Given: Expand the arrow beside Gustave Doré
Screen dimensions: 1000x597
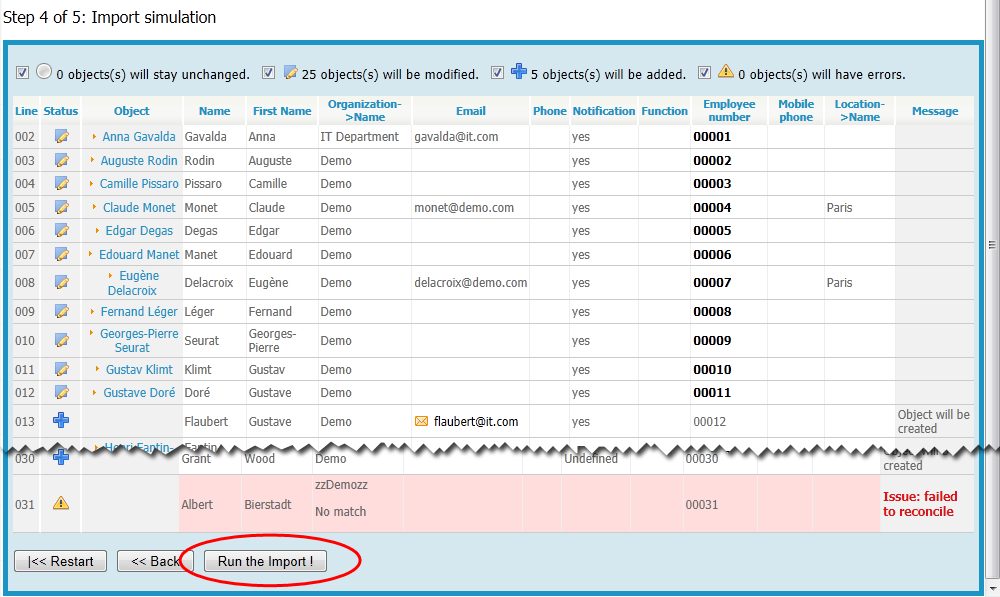Looking at the screenshot, I should pyautogui.click(x=95, y=392).
